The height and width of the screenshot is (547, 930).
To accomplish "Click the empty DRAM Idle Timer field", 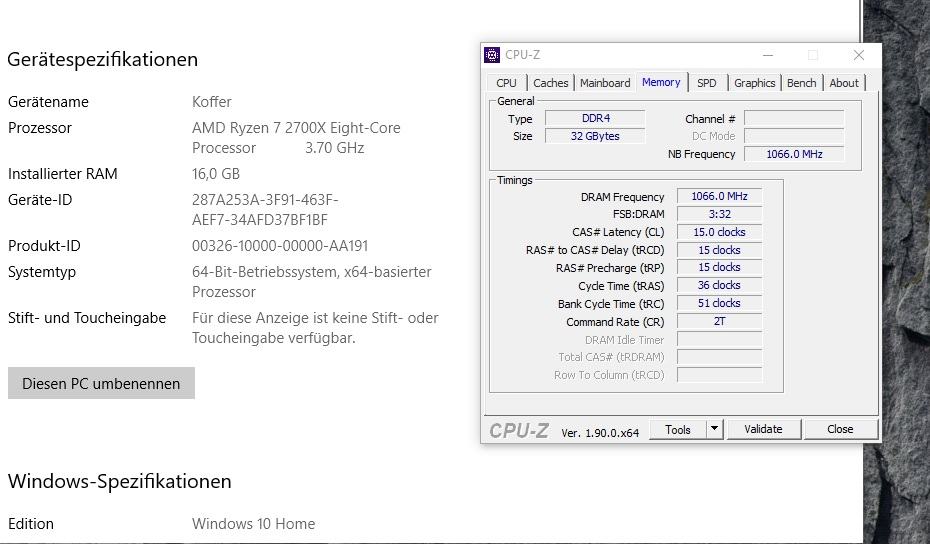I will pos(719,339).
